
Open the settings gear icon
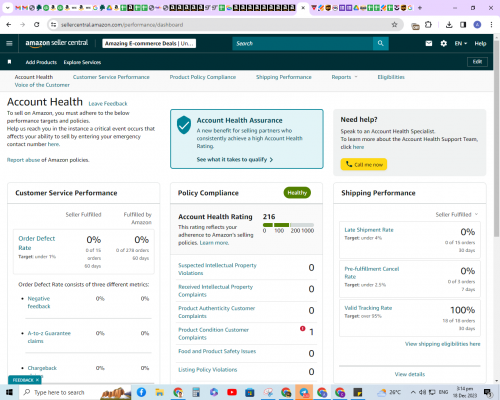pos(443,43)
